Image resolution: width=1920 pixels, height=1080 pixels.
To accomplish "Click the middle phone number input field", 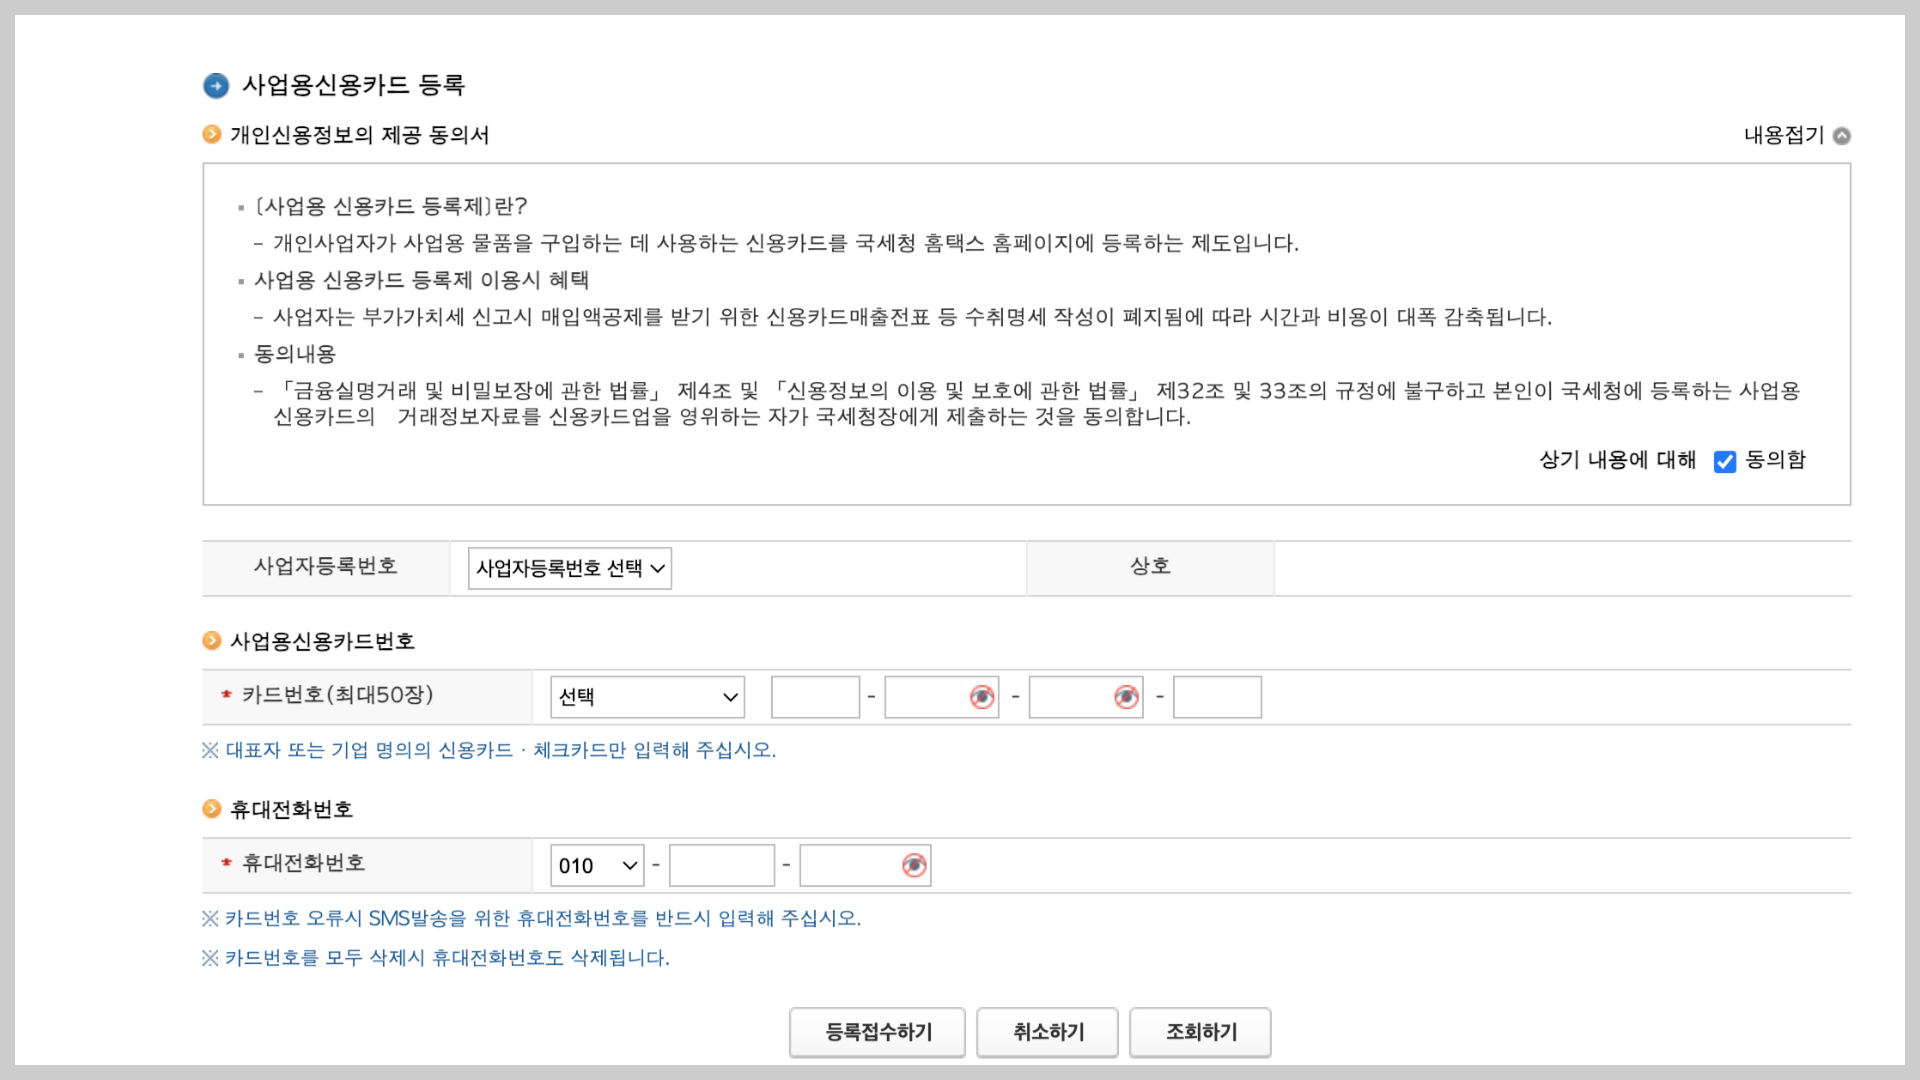I will point(721,866).
